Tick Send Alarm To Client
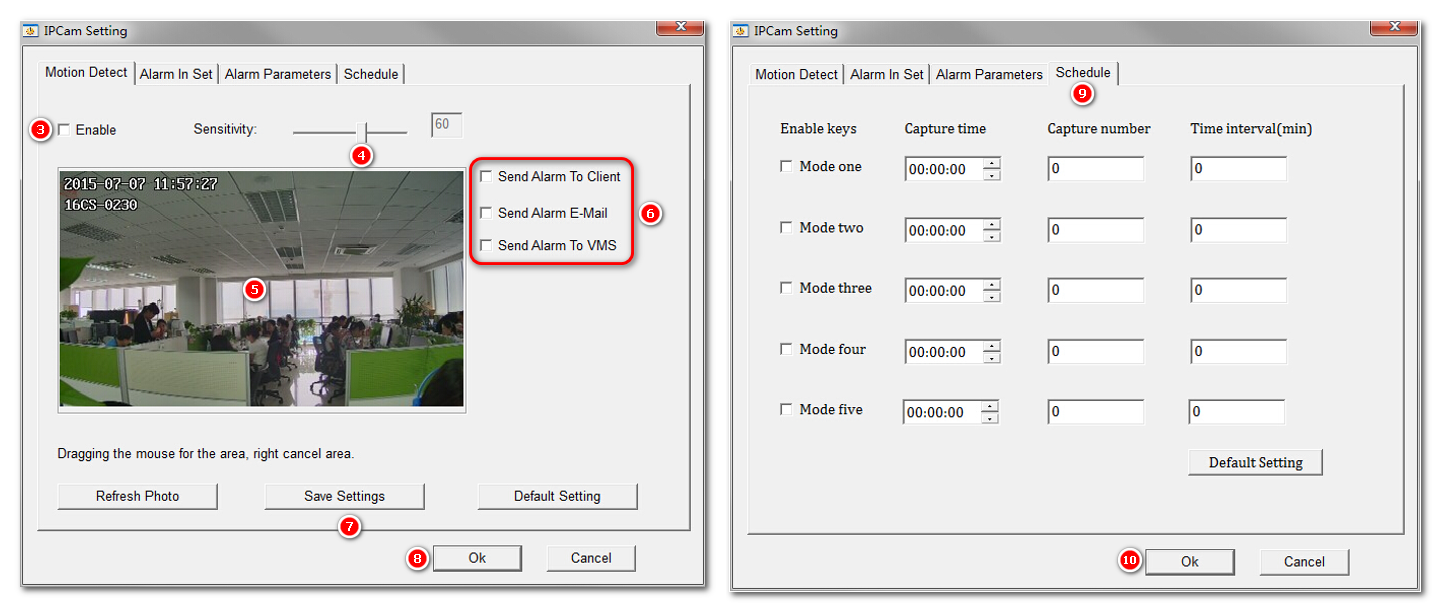 pos(486,177)
